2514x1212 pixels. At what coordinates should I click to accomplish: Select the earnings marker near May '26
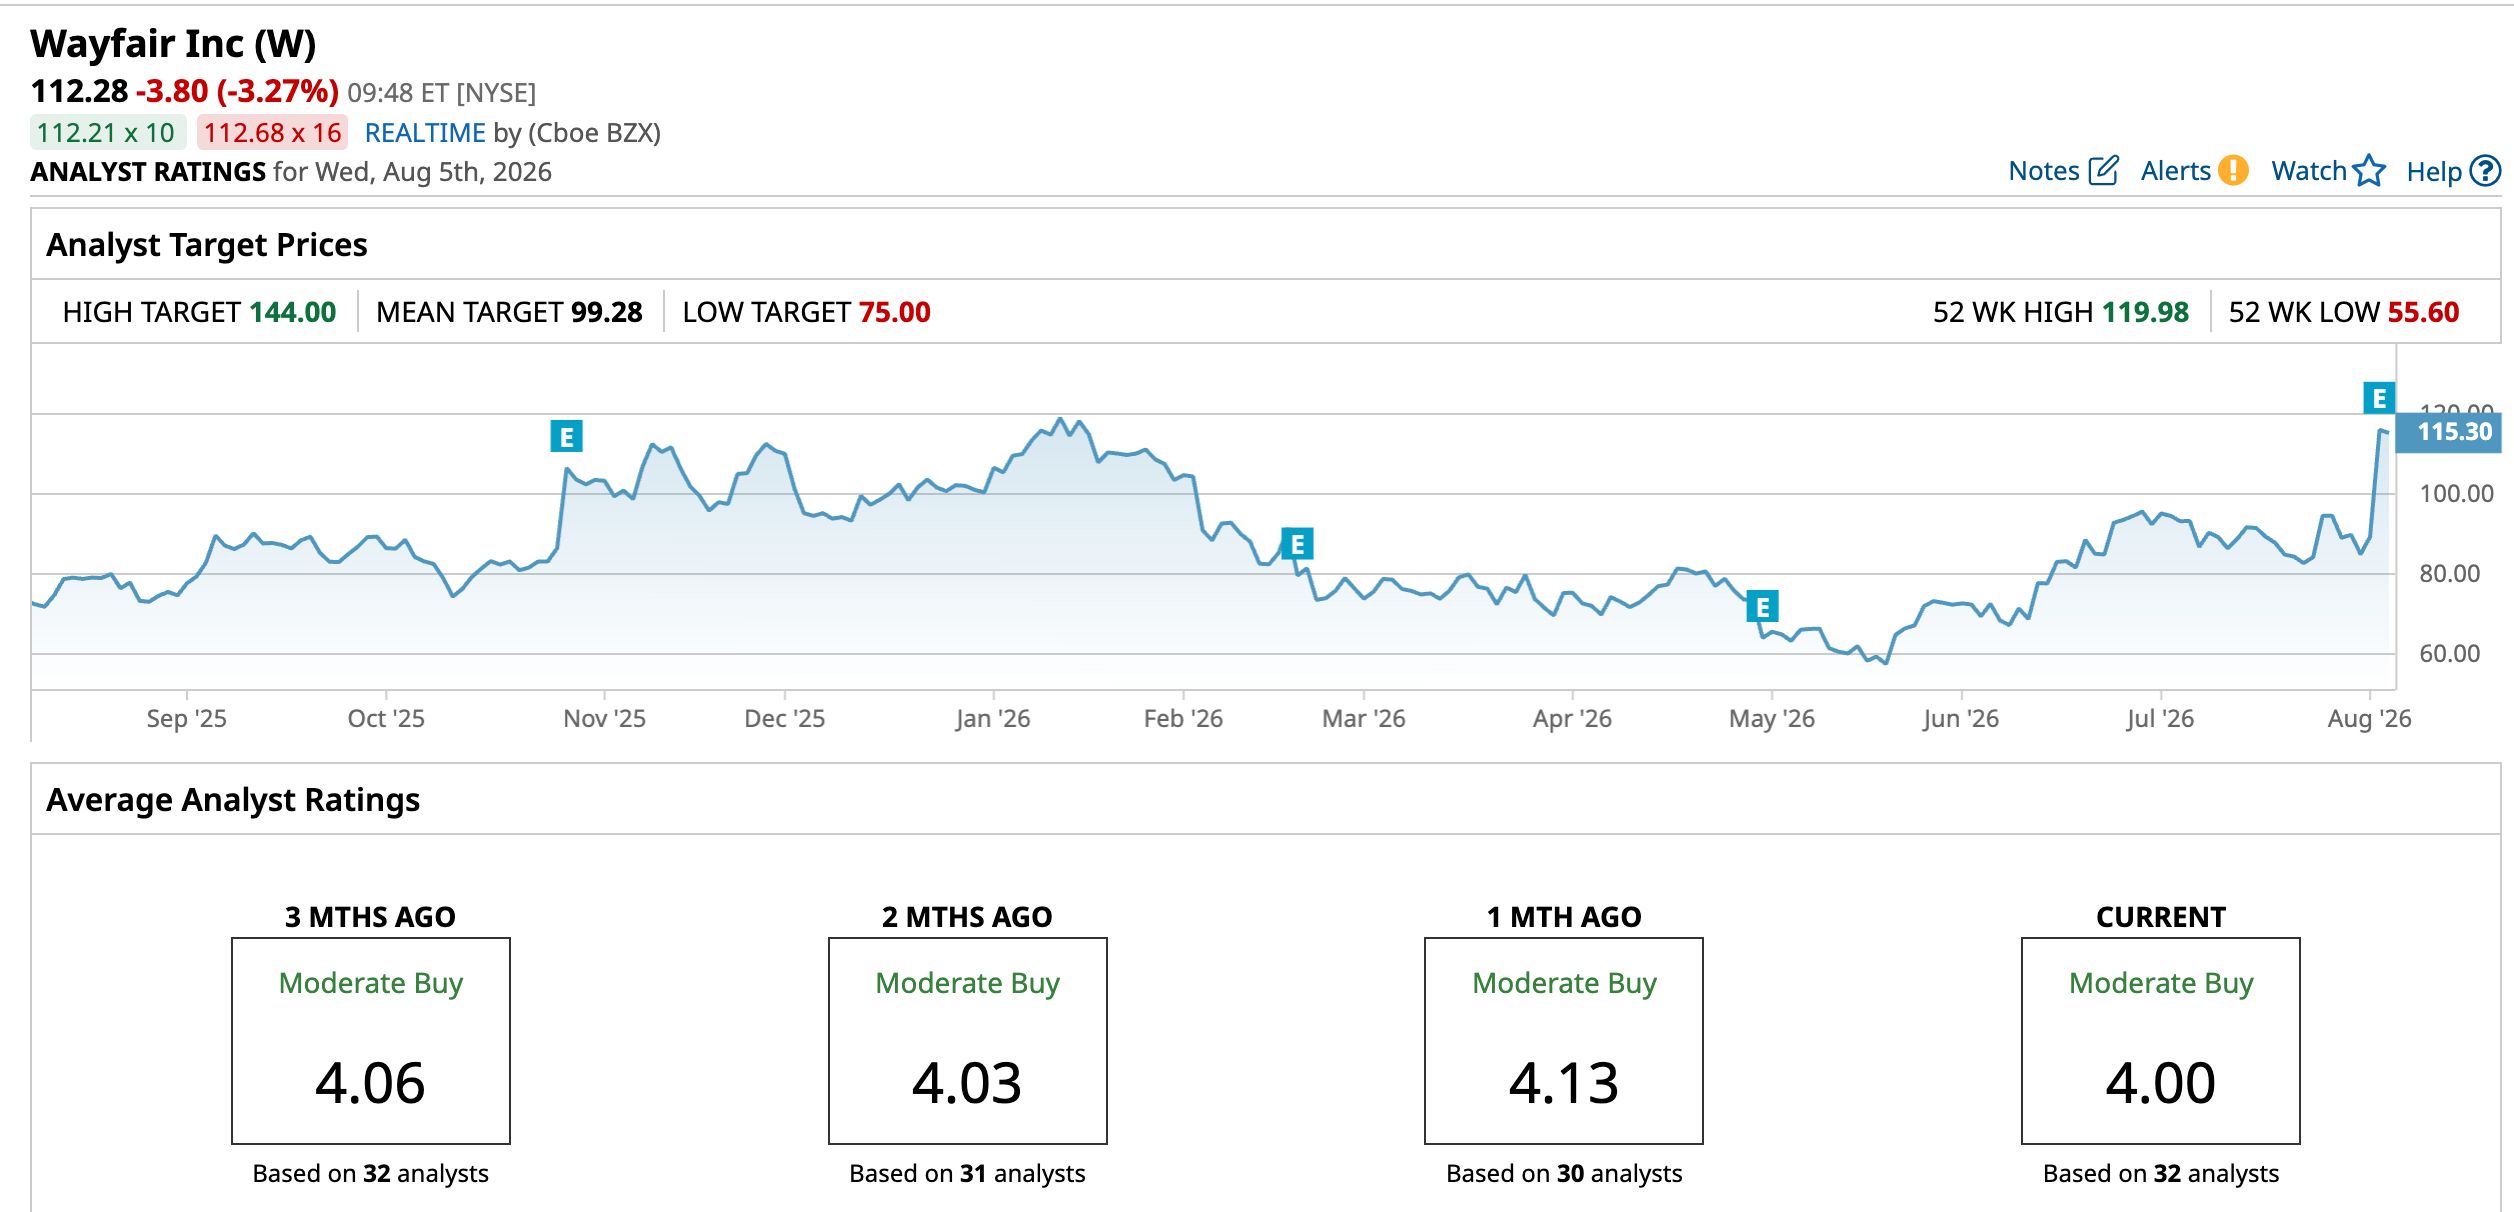point(1762,606)
